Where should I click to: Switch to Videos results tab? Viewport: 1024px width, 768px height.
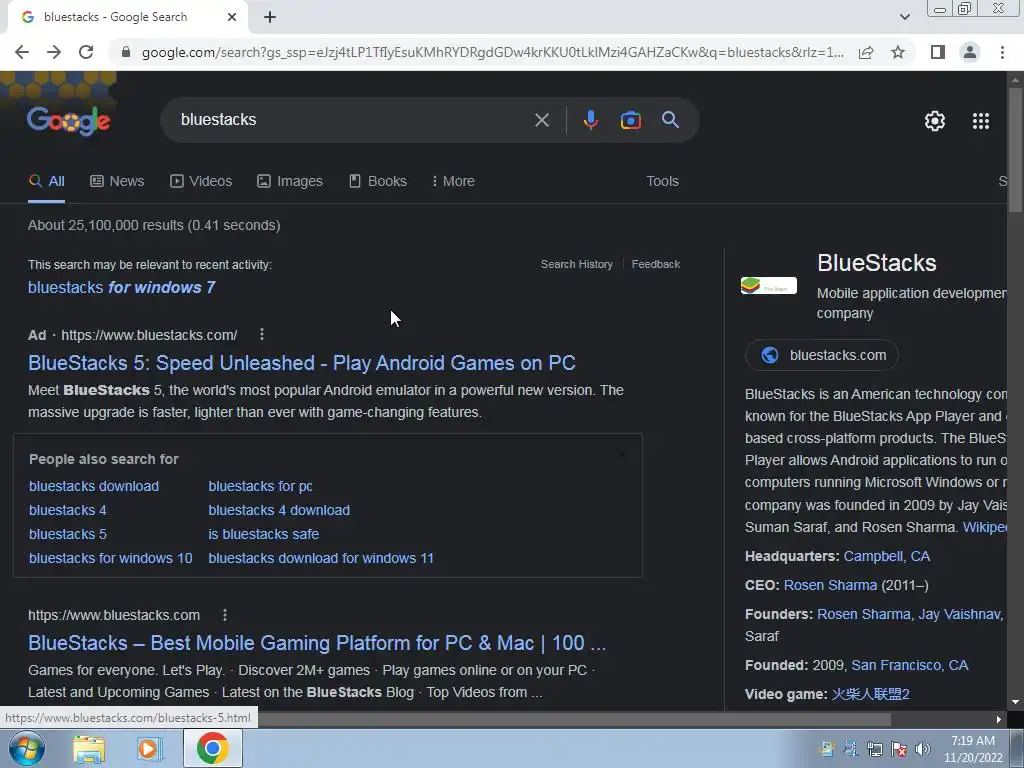[x=201, y=182]
